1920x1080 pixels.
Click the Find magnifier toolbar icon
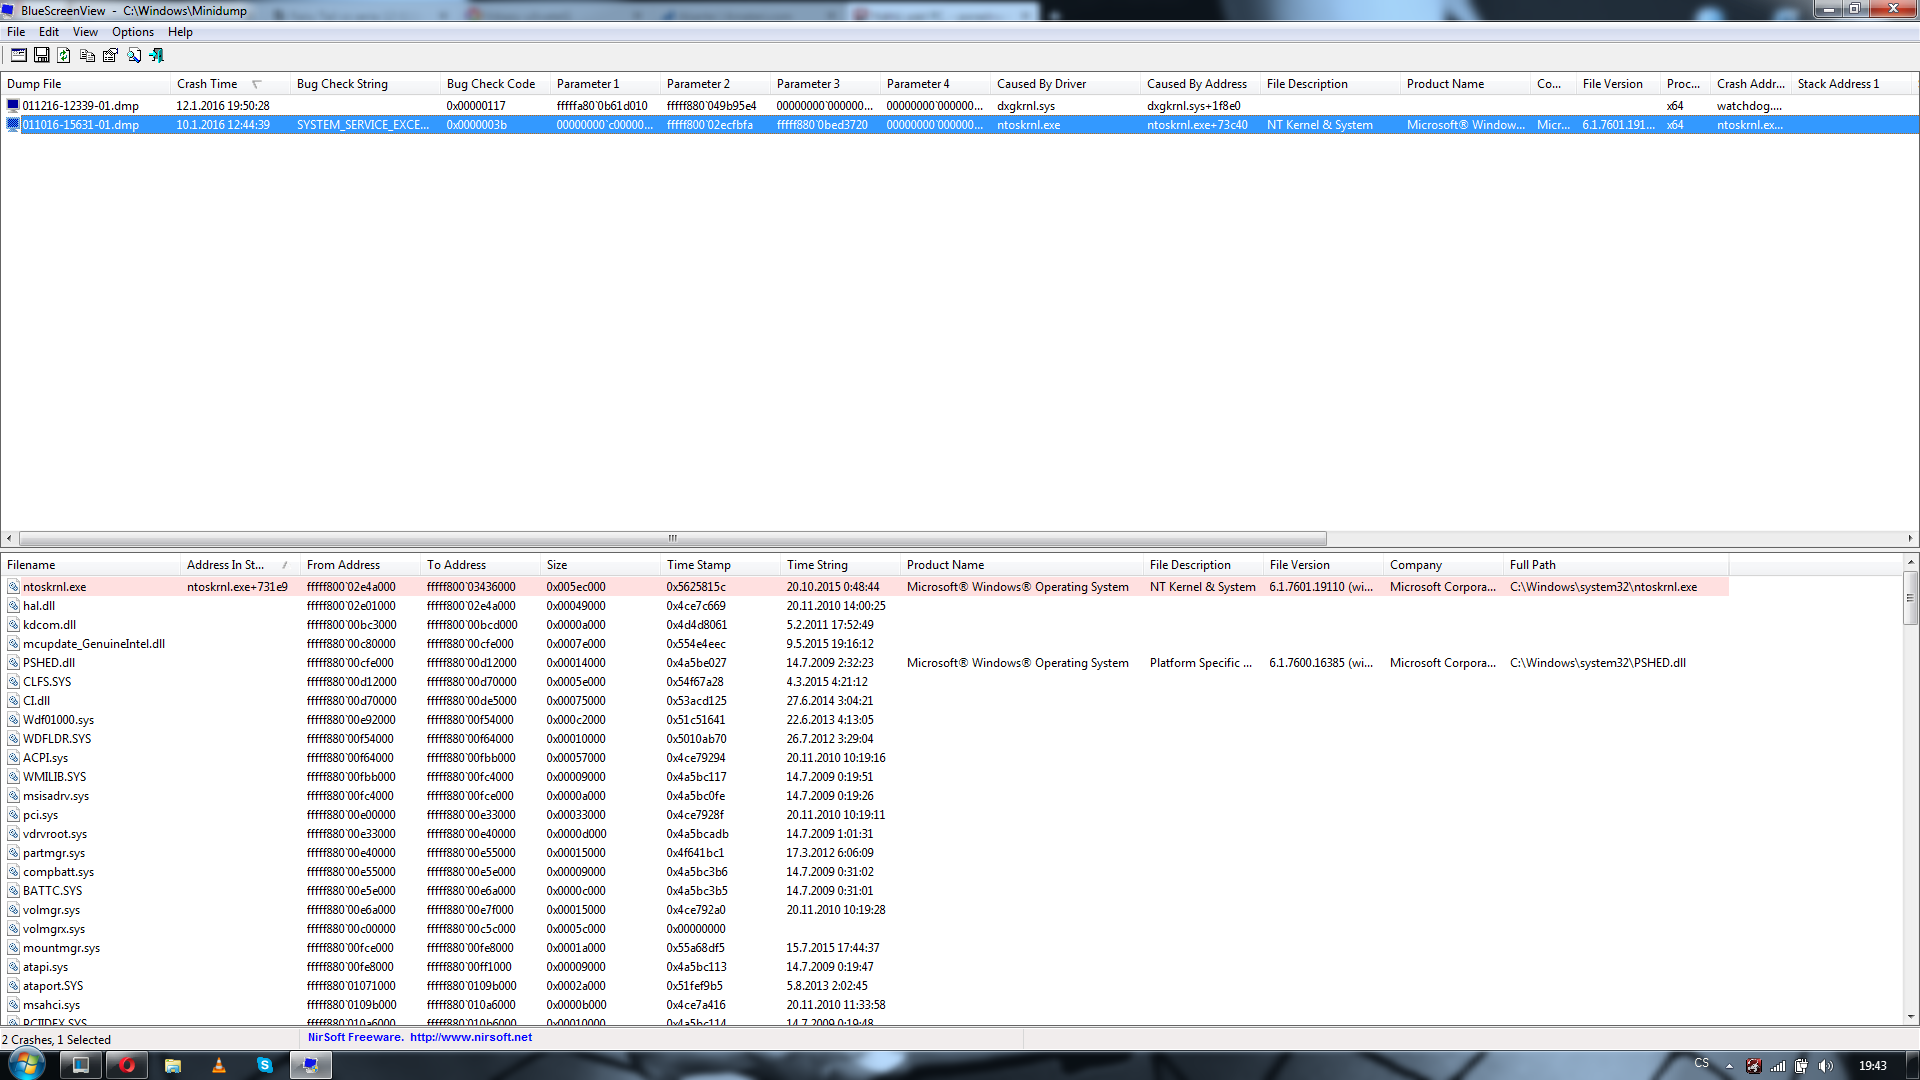134,56
